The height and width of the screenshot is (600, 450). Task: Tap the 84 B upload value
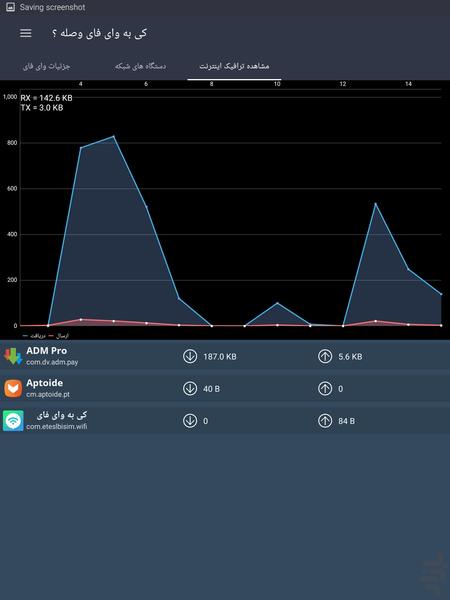point(346,421)
